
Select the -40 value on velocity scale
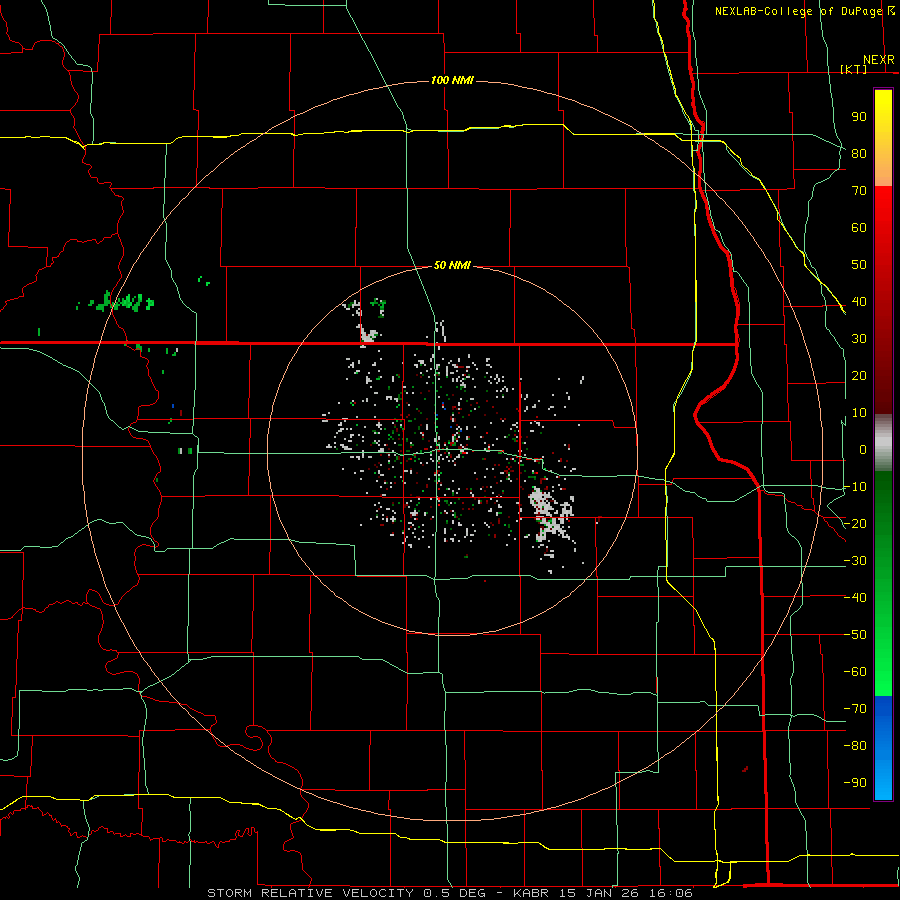point(855,598)
